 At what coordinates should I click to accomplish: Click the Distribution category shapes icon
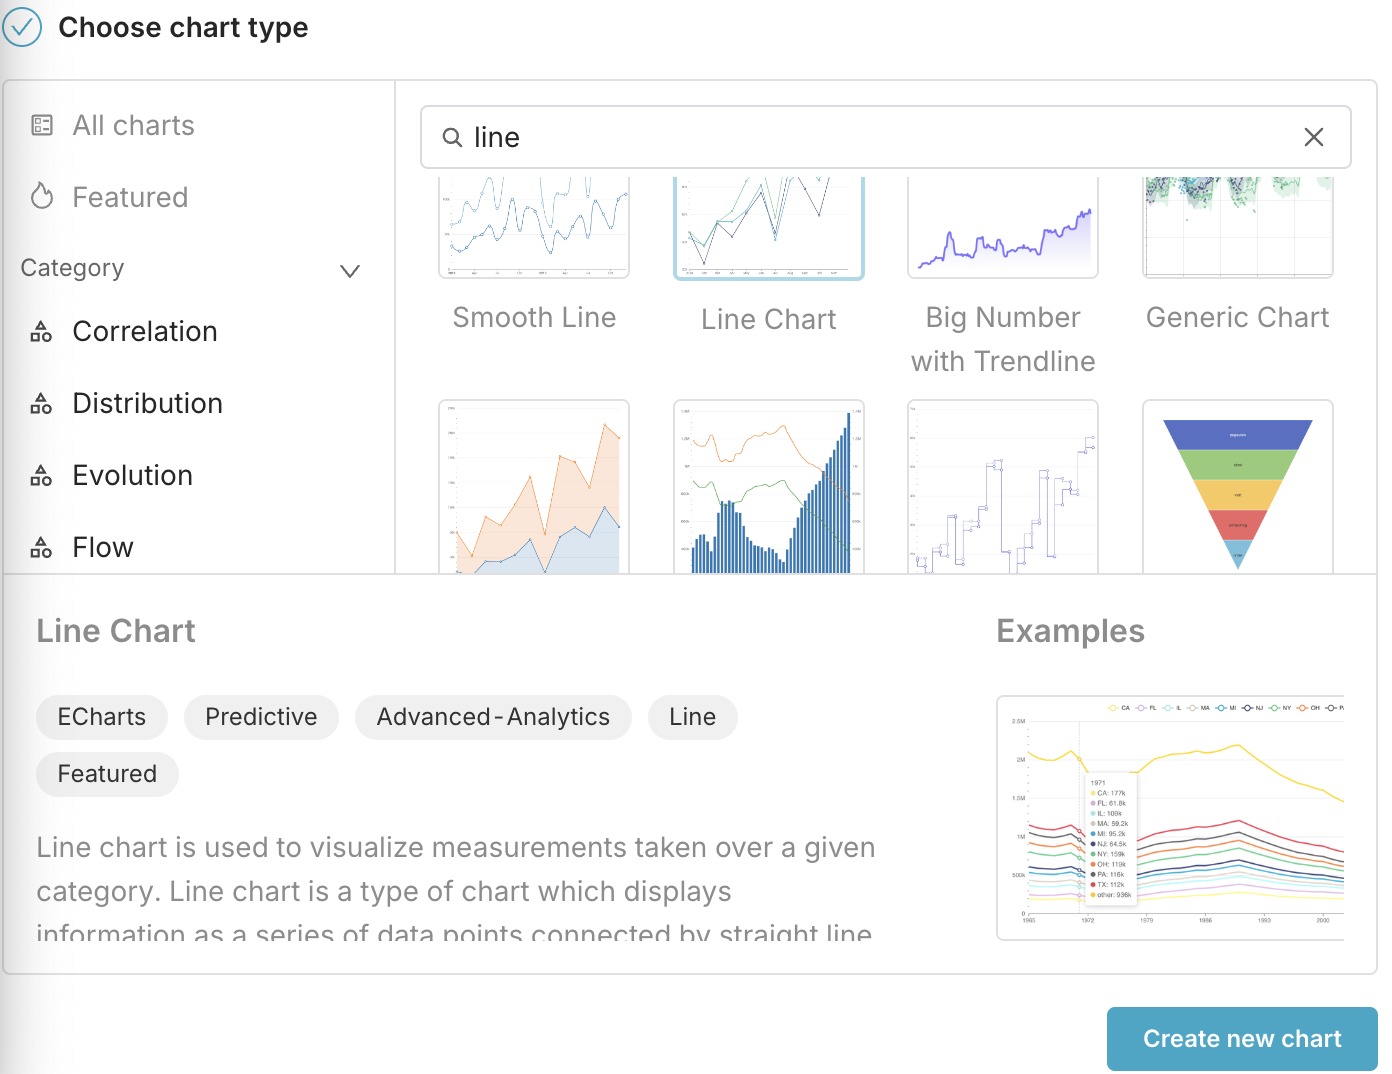pos(41,404)
